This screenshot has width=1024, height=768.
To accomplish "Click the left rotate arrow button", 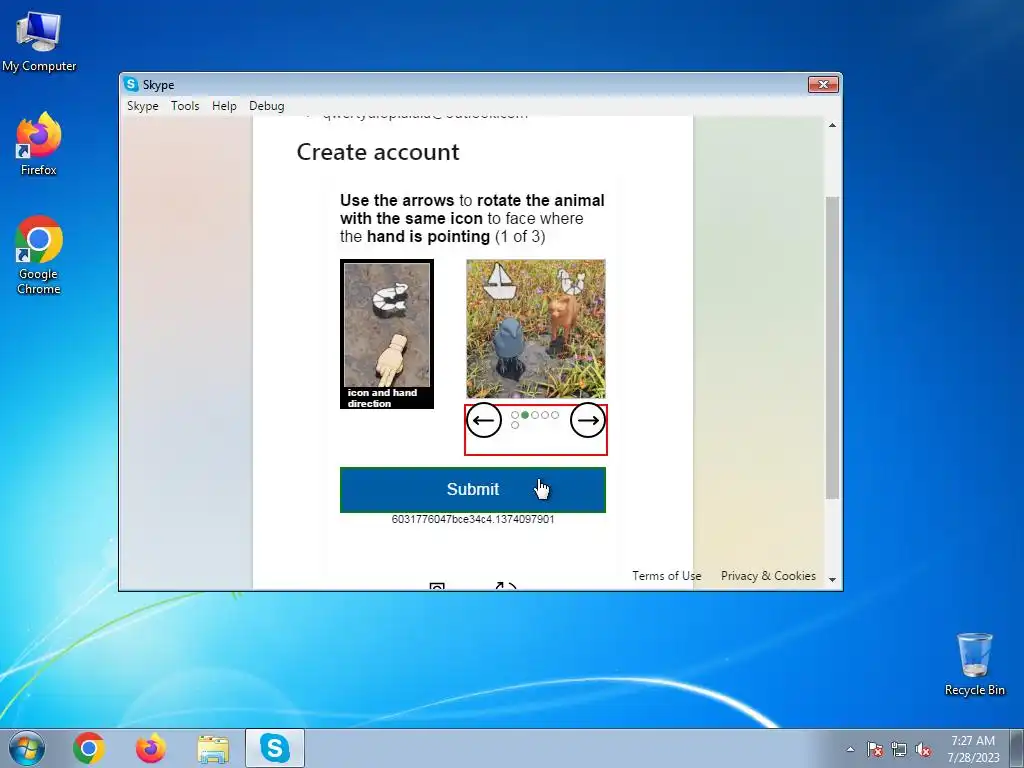I will 483,420.
